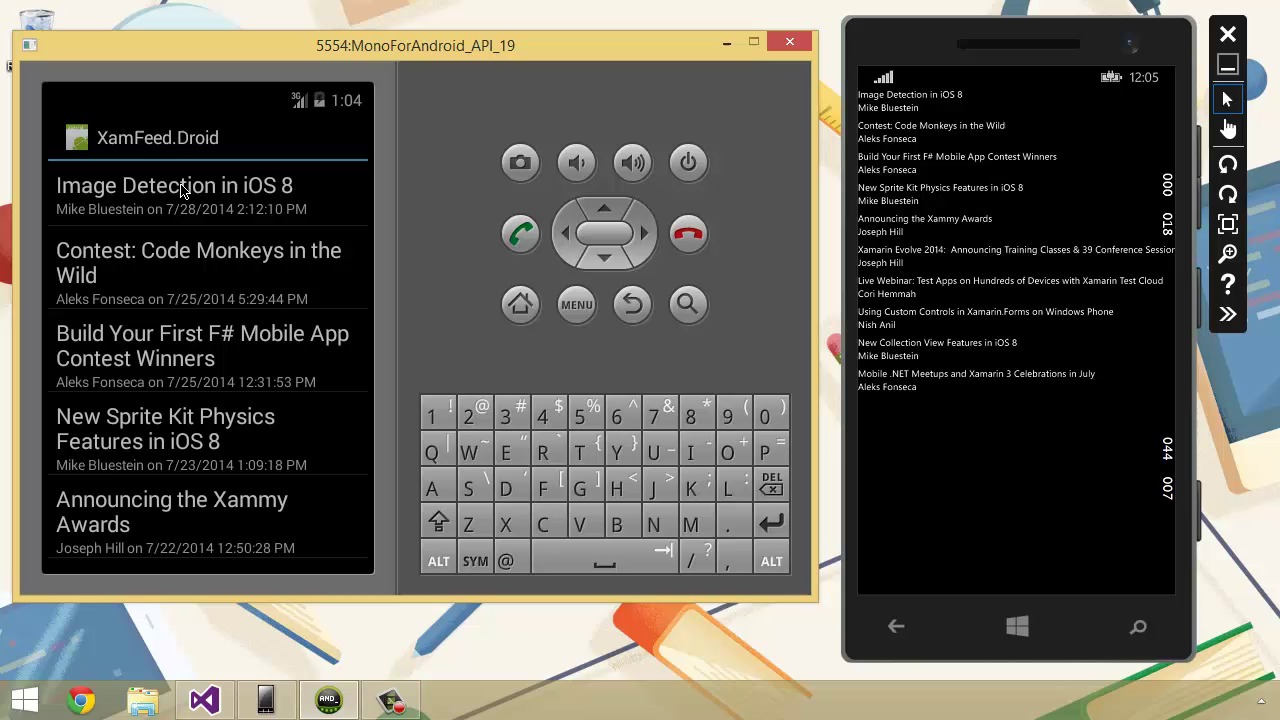Tap the green call button
Image resolution: width=1280 pixels, height=720 pixels.
click(520, 234)
